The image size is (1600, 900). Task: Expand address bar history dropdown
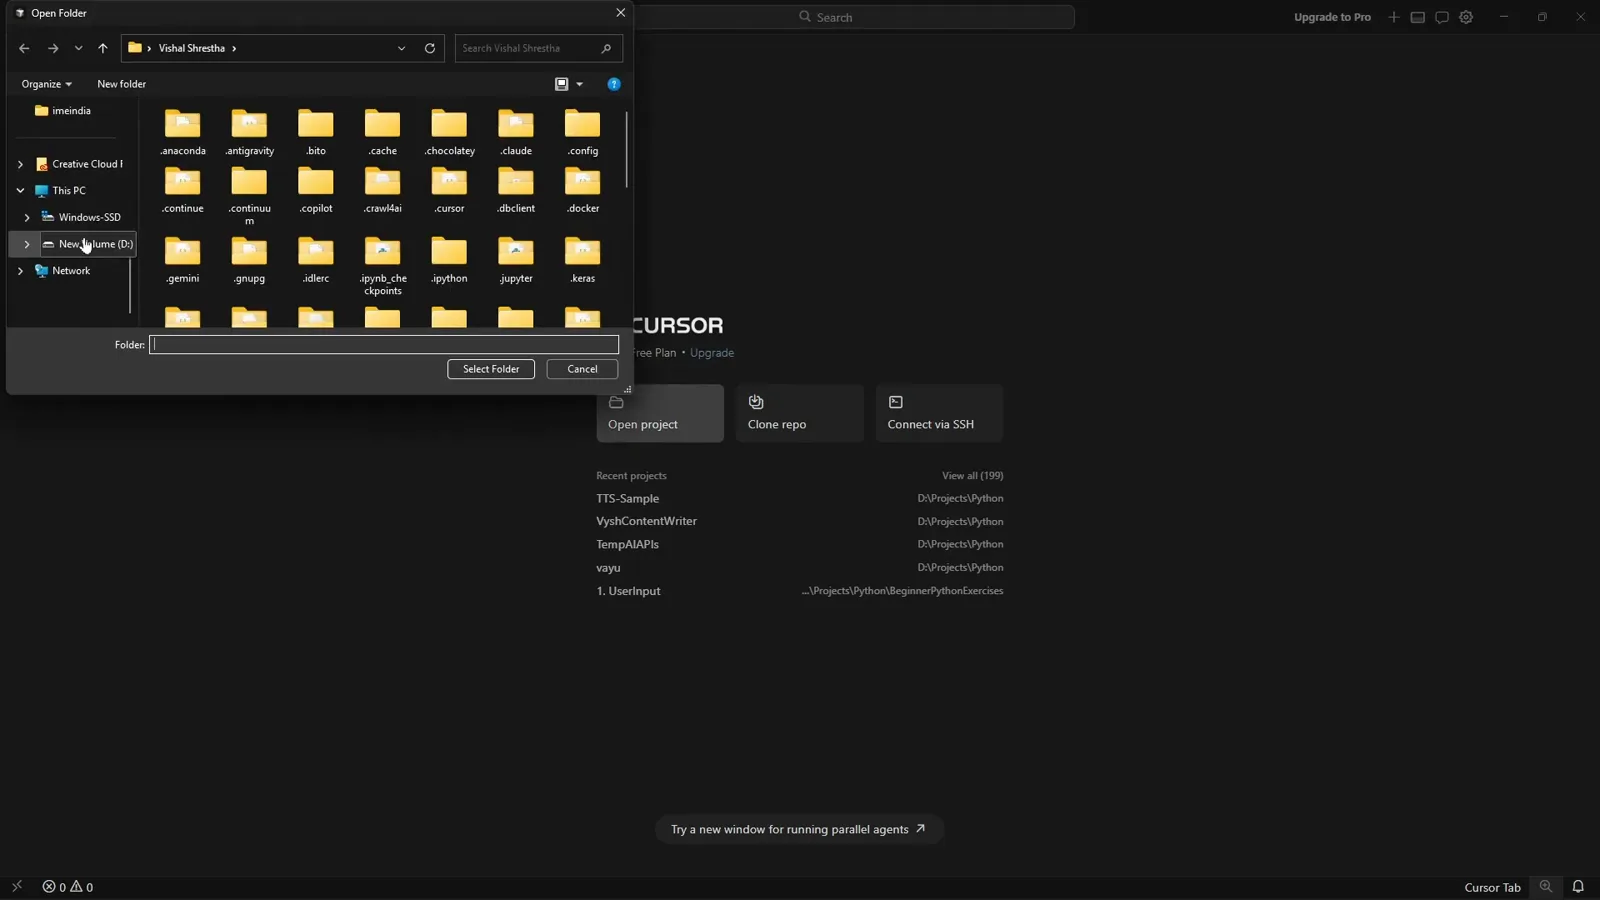coord(401,48)
